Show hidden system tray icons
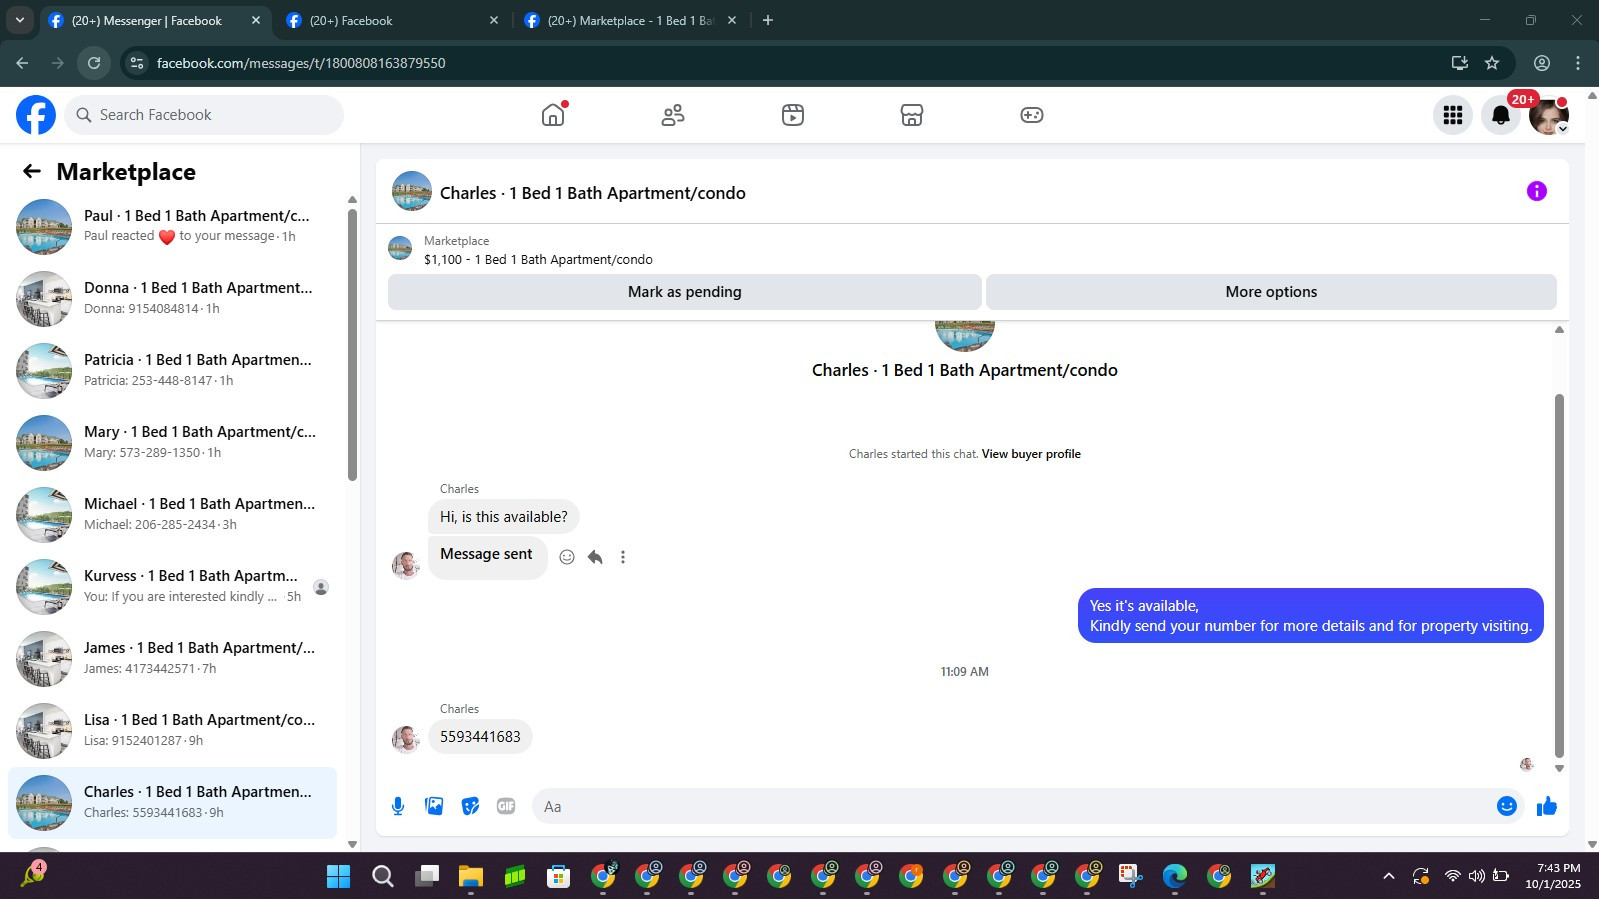 [1388, 876]
